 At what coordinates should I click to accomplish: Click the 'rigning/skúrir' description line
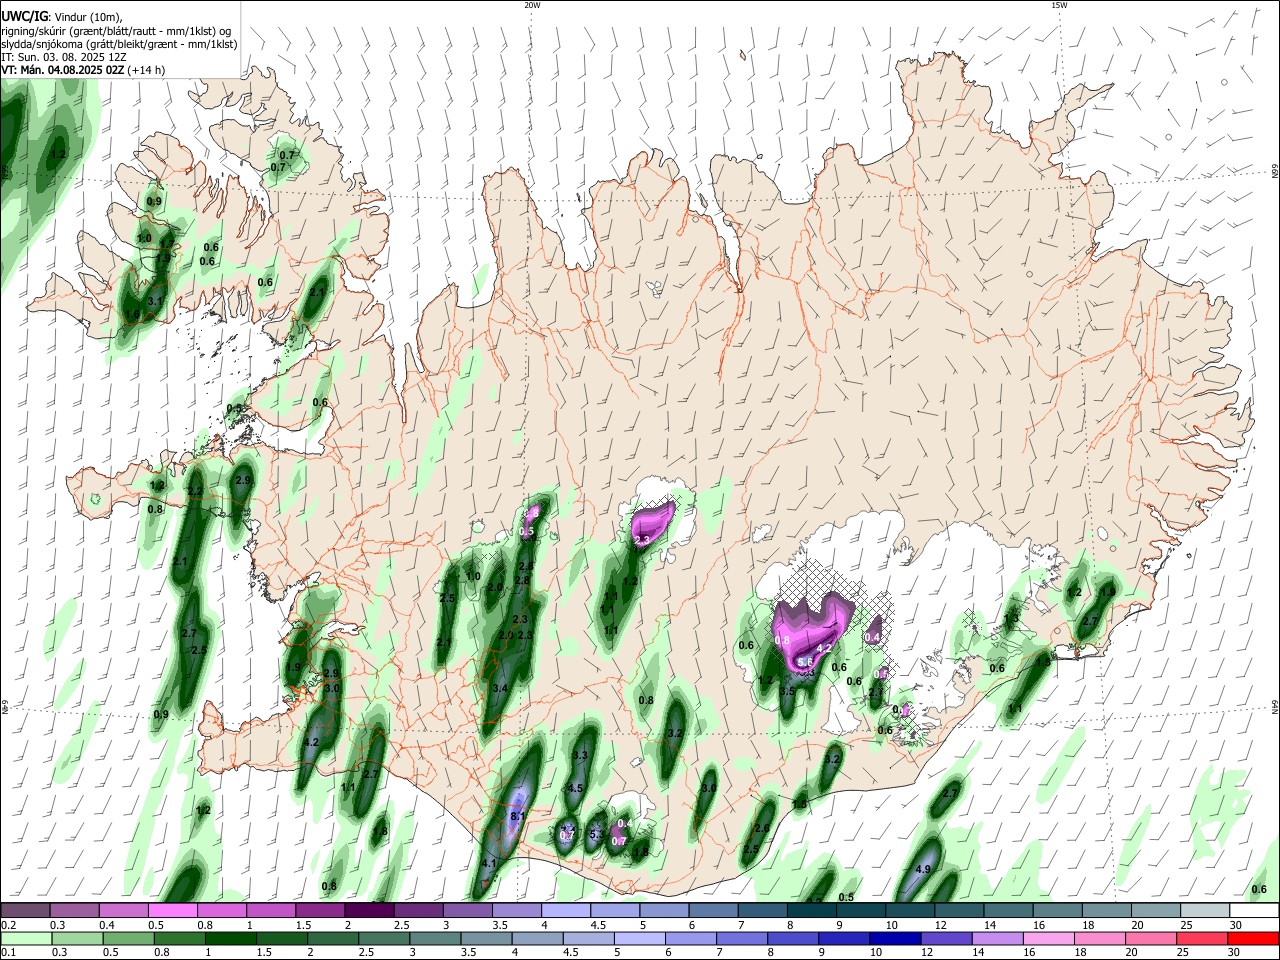[116, 30]
